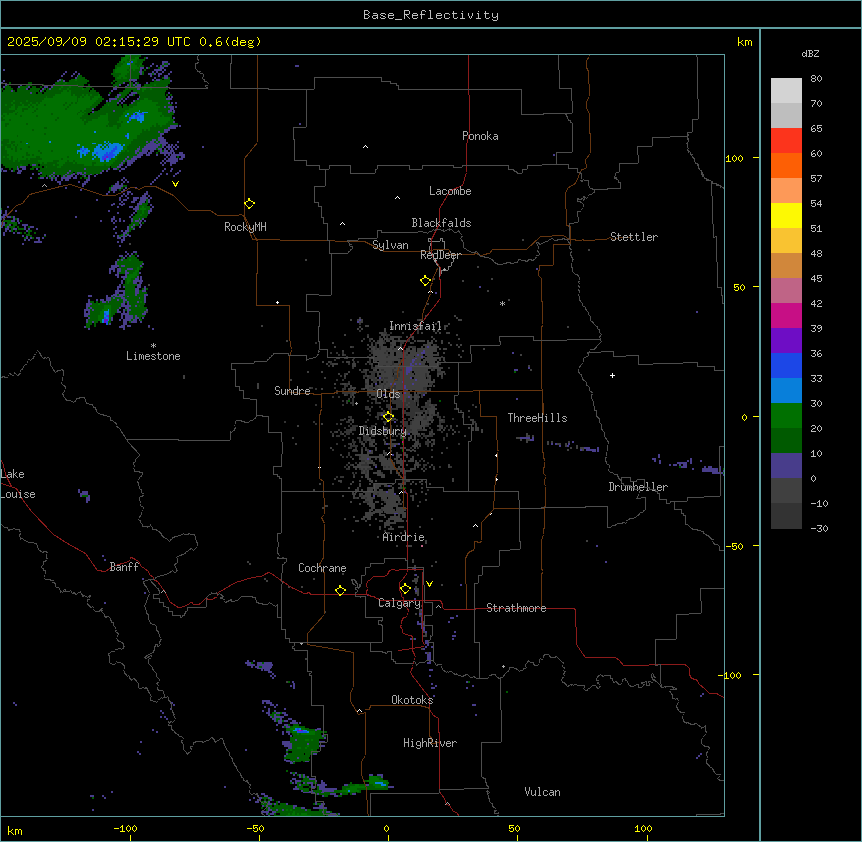Click the light orange 54–57 dBZ swatch
The image size is (862, 842).
[786, 191]
